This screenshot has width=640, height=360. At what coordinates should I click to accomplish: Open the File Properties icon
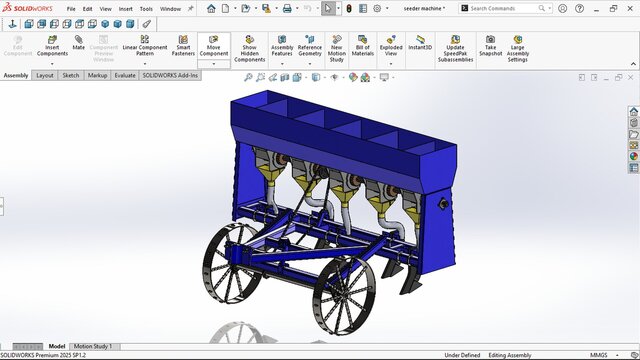pos(363,8)
